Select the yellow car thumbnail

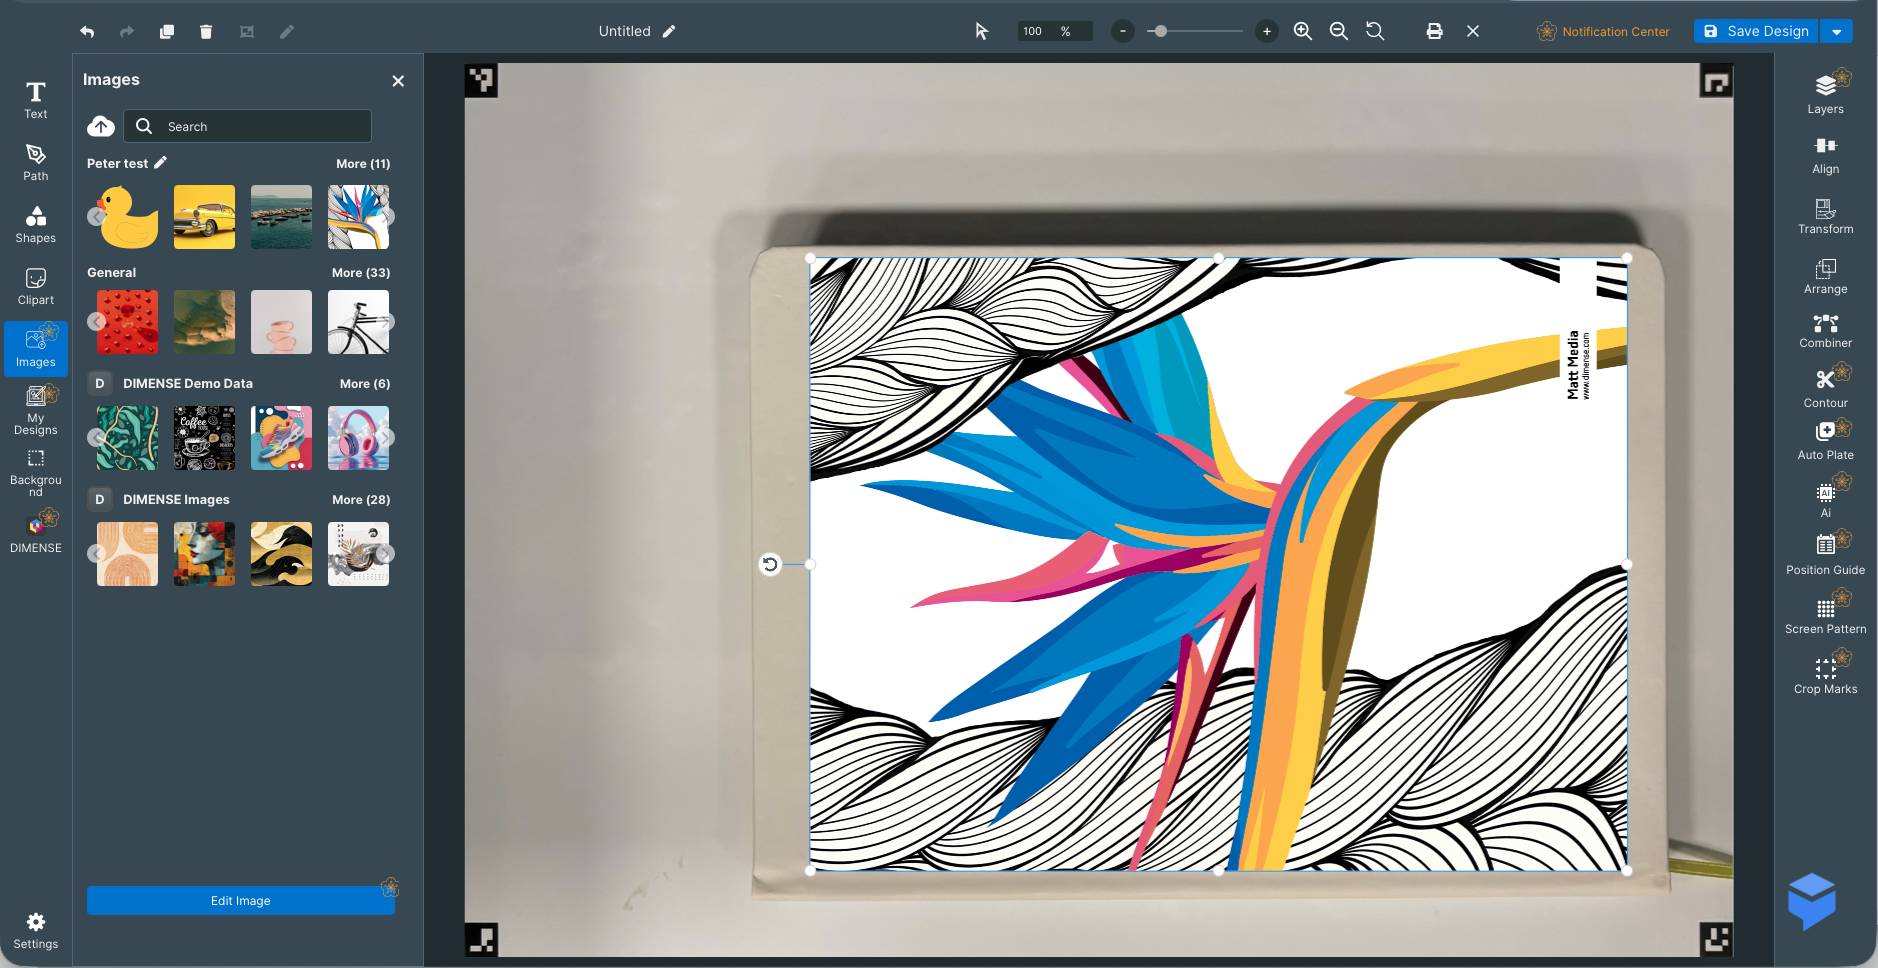[205, 217]
